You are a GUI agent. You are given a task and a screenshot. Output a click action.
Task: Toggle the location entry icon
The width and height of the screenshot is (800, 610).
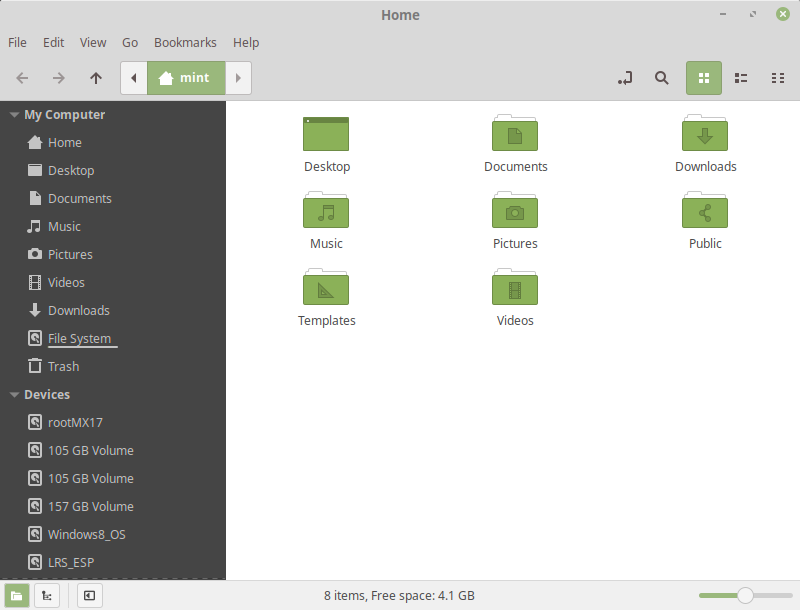pyautogui.click(x=624, y=78)
